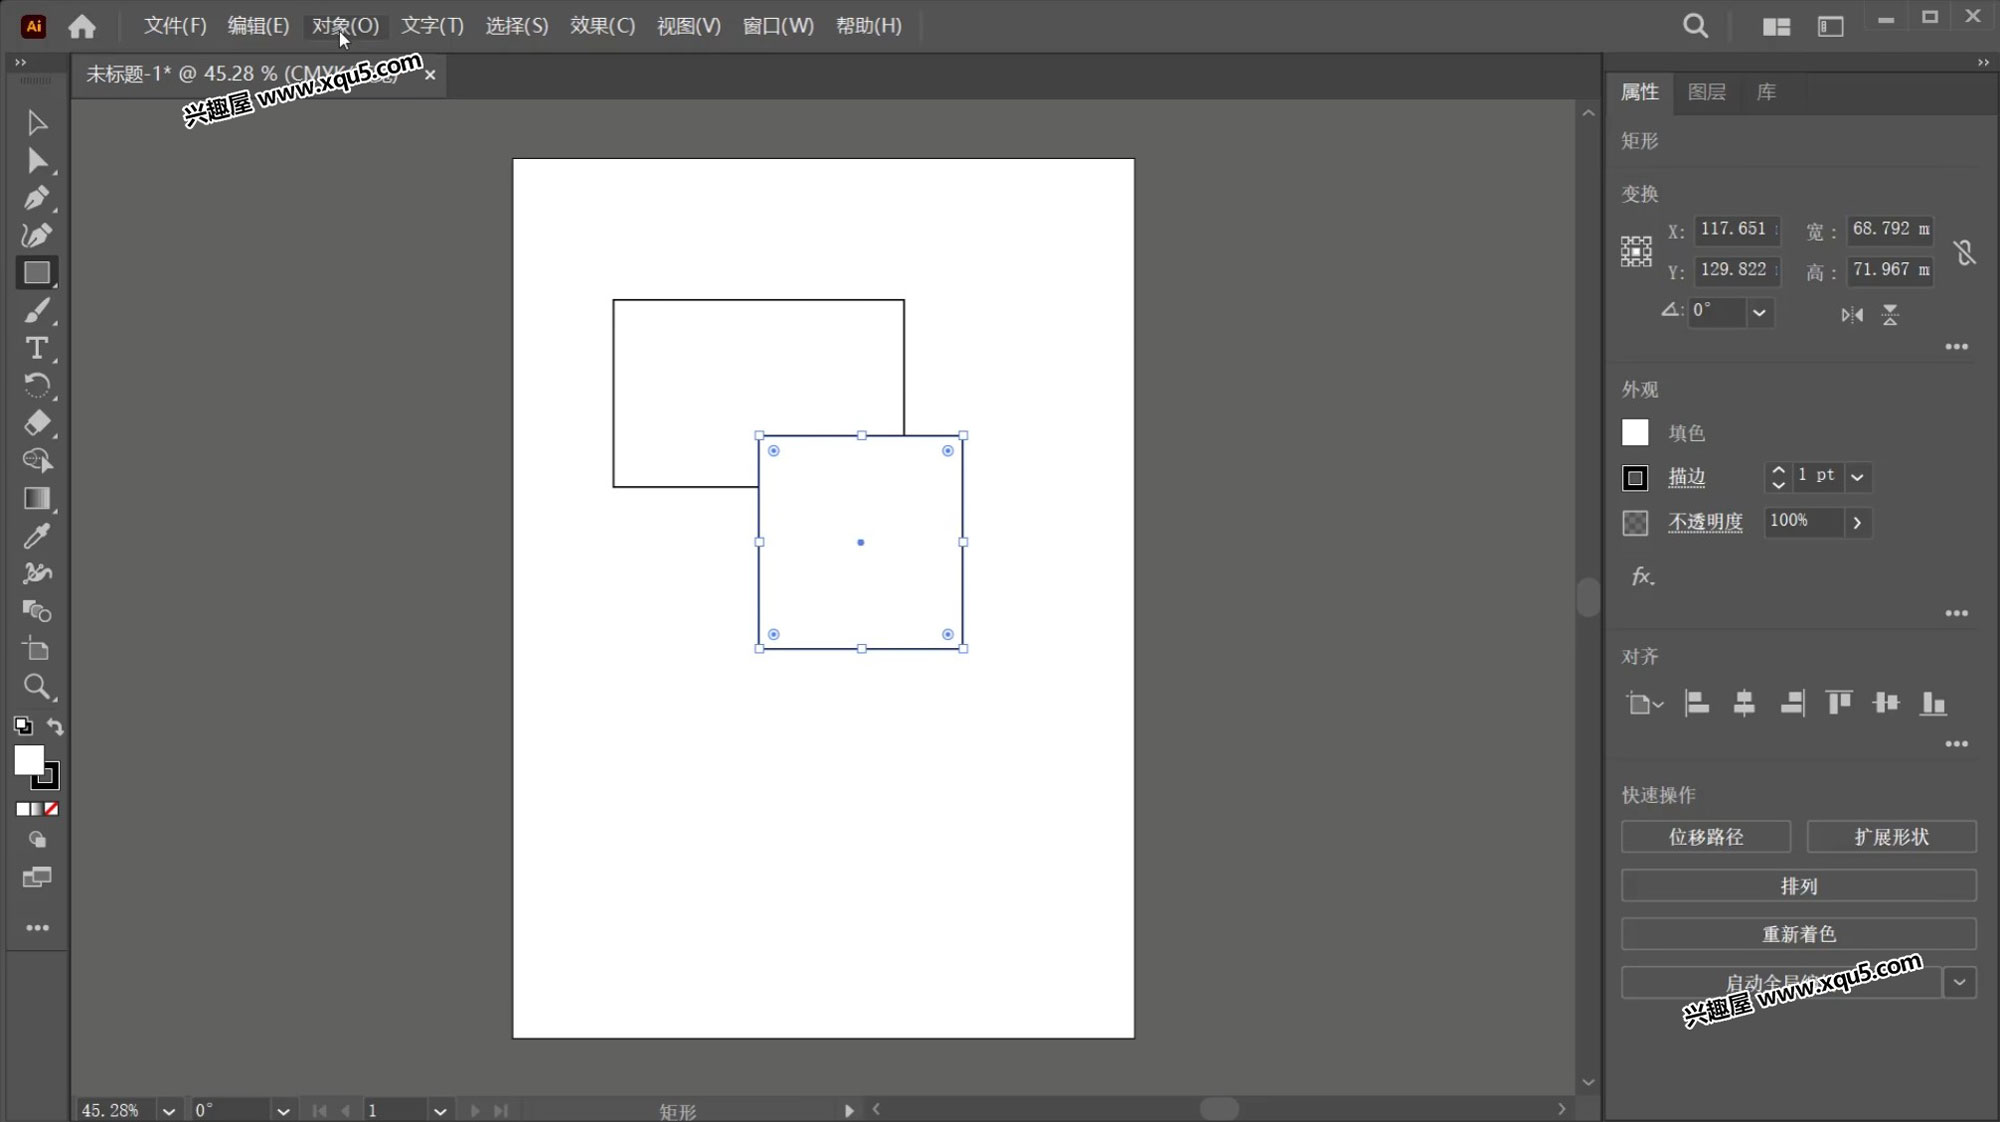Viewport: 2000px width, 1122px height.
Task: Open the 描边 stroke panel link
Action: point(1686,477)
